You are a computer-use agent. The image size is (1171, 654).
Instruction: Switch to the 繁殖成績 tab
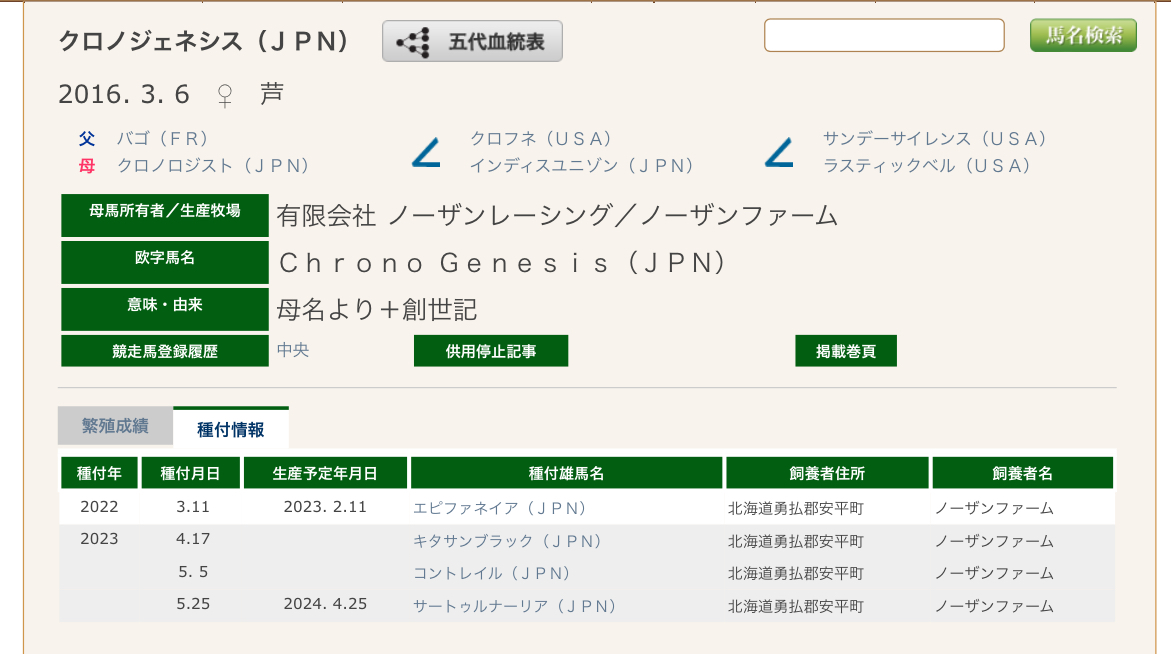click(115, 426)
